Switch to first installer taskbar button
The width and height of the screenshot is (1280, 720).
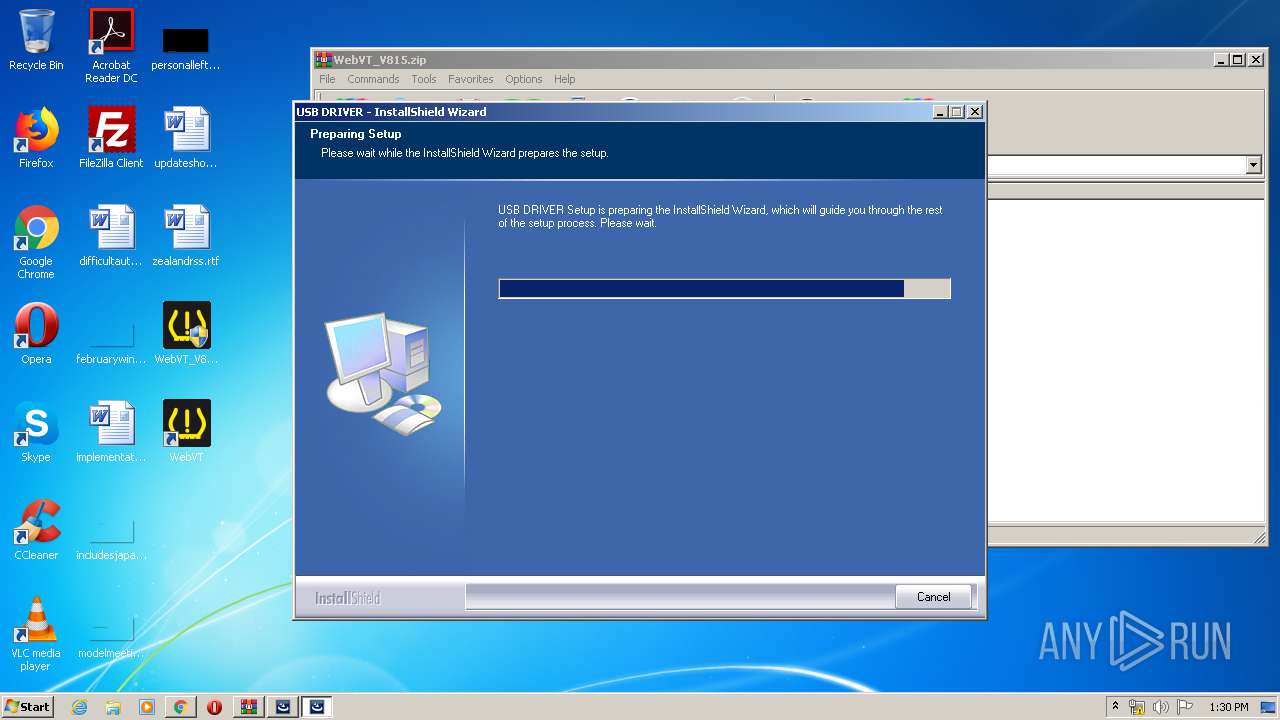click(x=283, y=707)
